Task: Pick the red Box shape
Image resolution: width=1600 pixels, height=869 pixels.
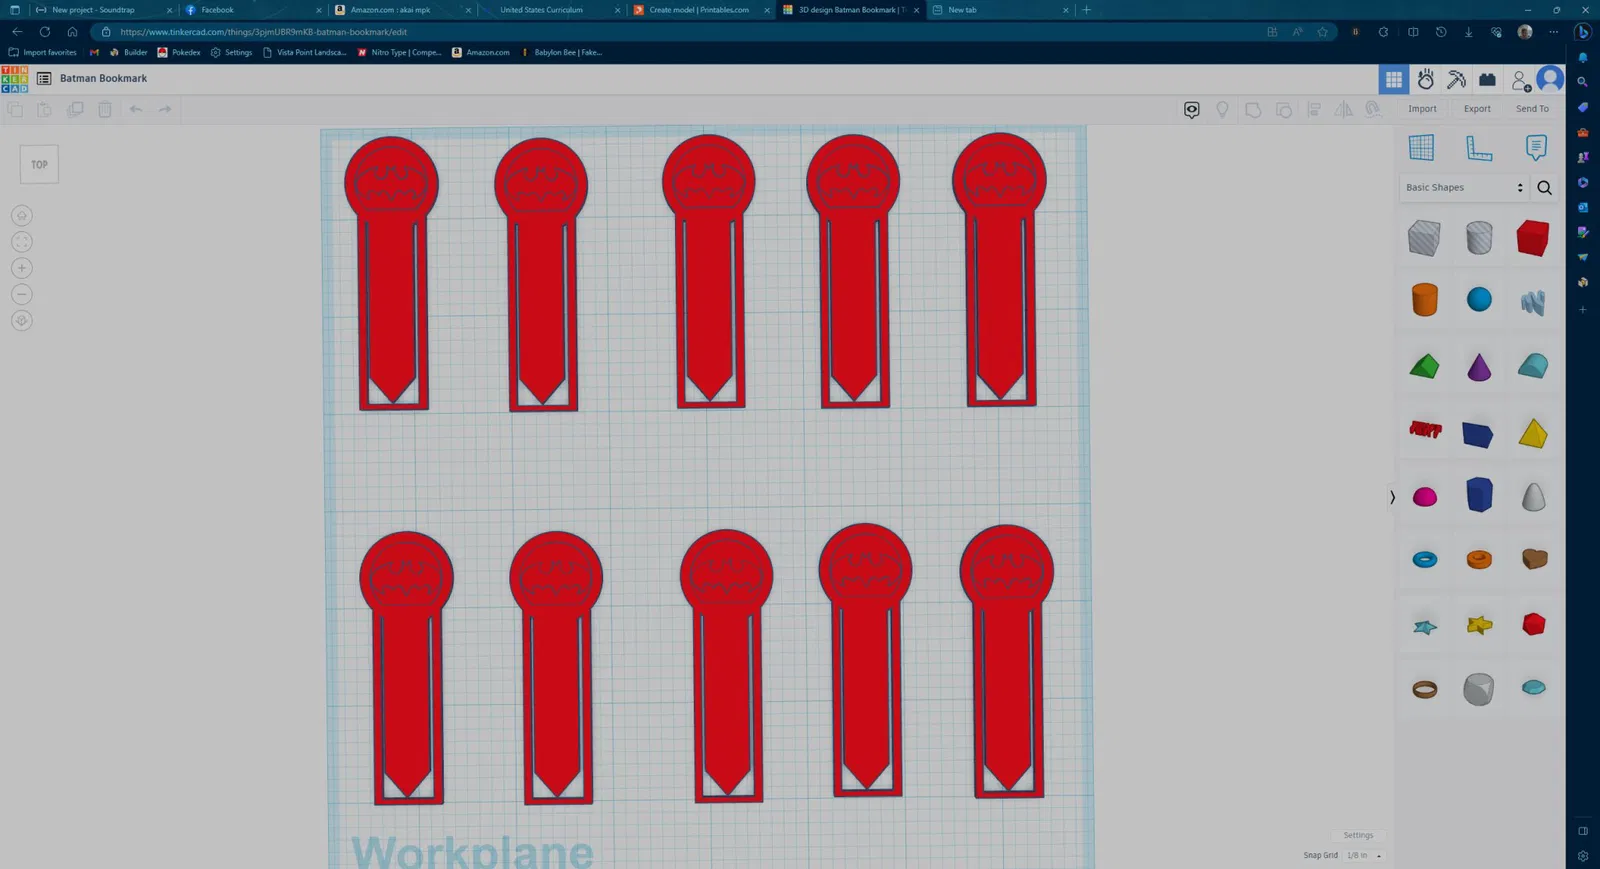Action: 1533,238
